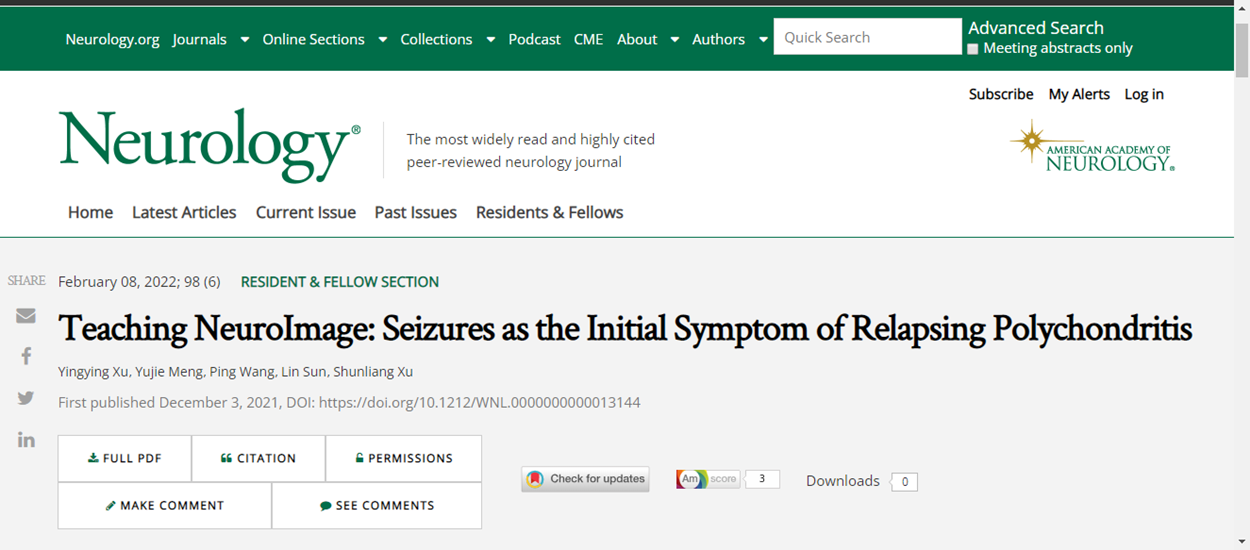Click into the Quick Search field

(867, 37)
